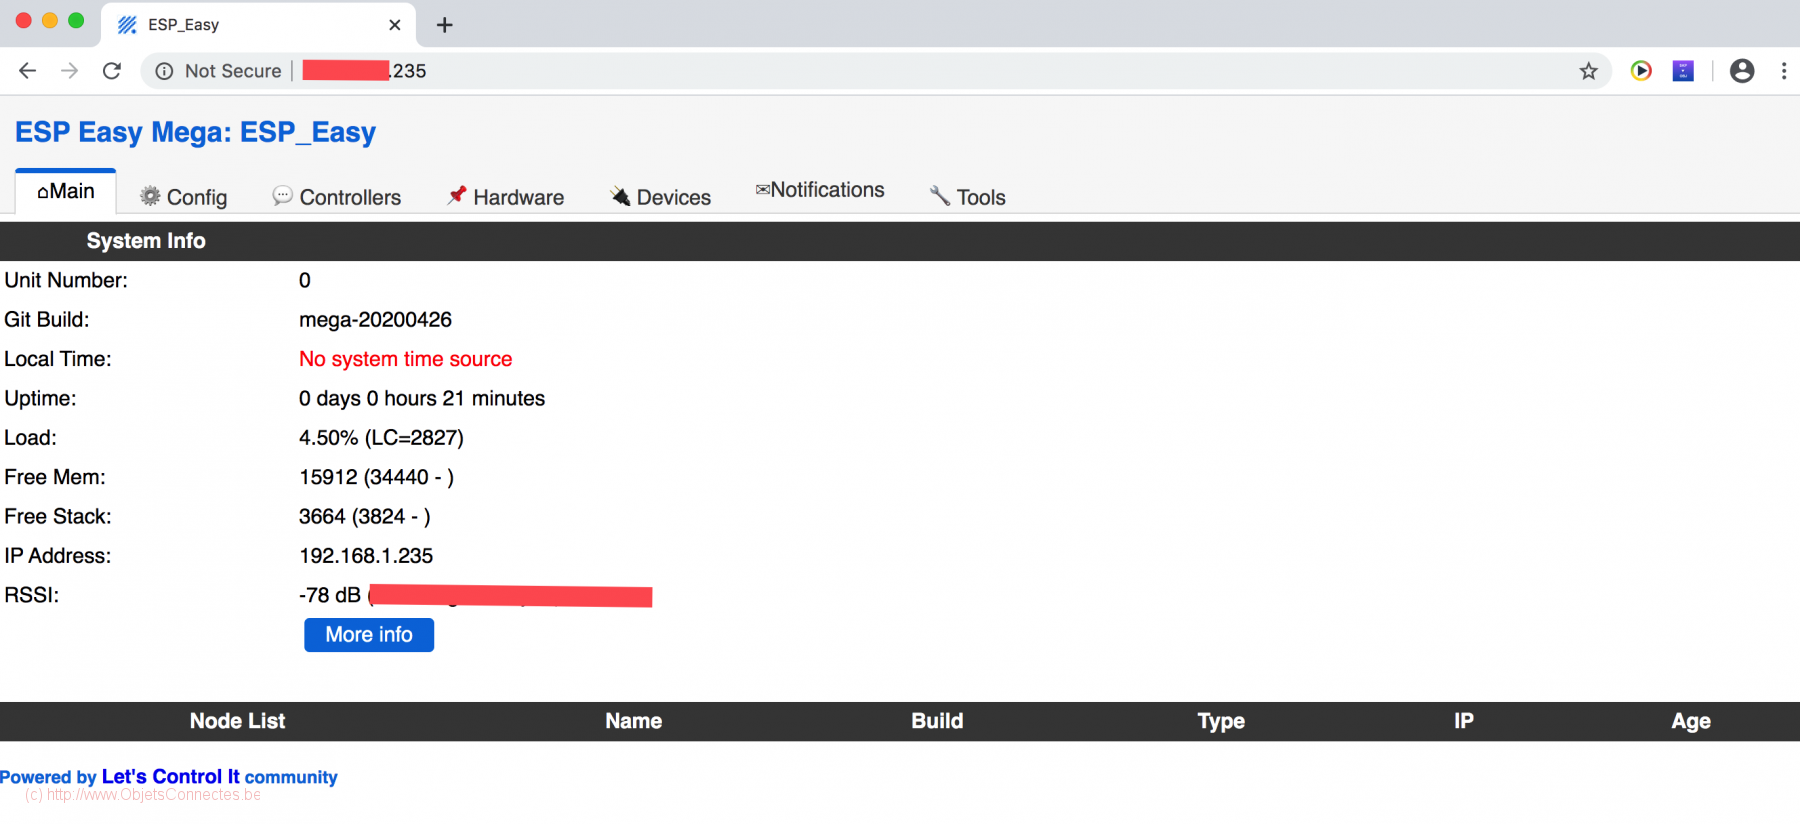The height and width of the screenshot is (824, 1800).
Task: Click the RSSI value -78 dB
Action: pos(330,596)
